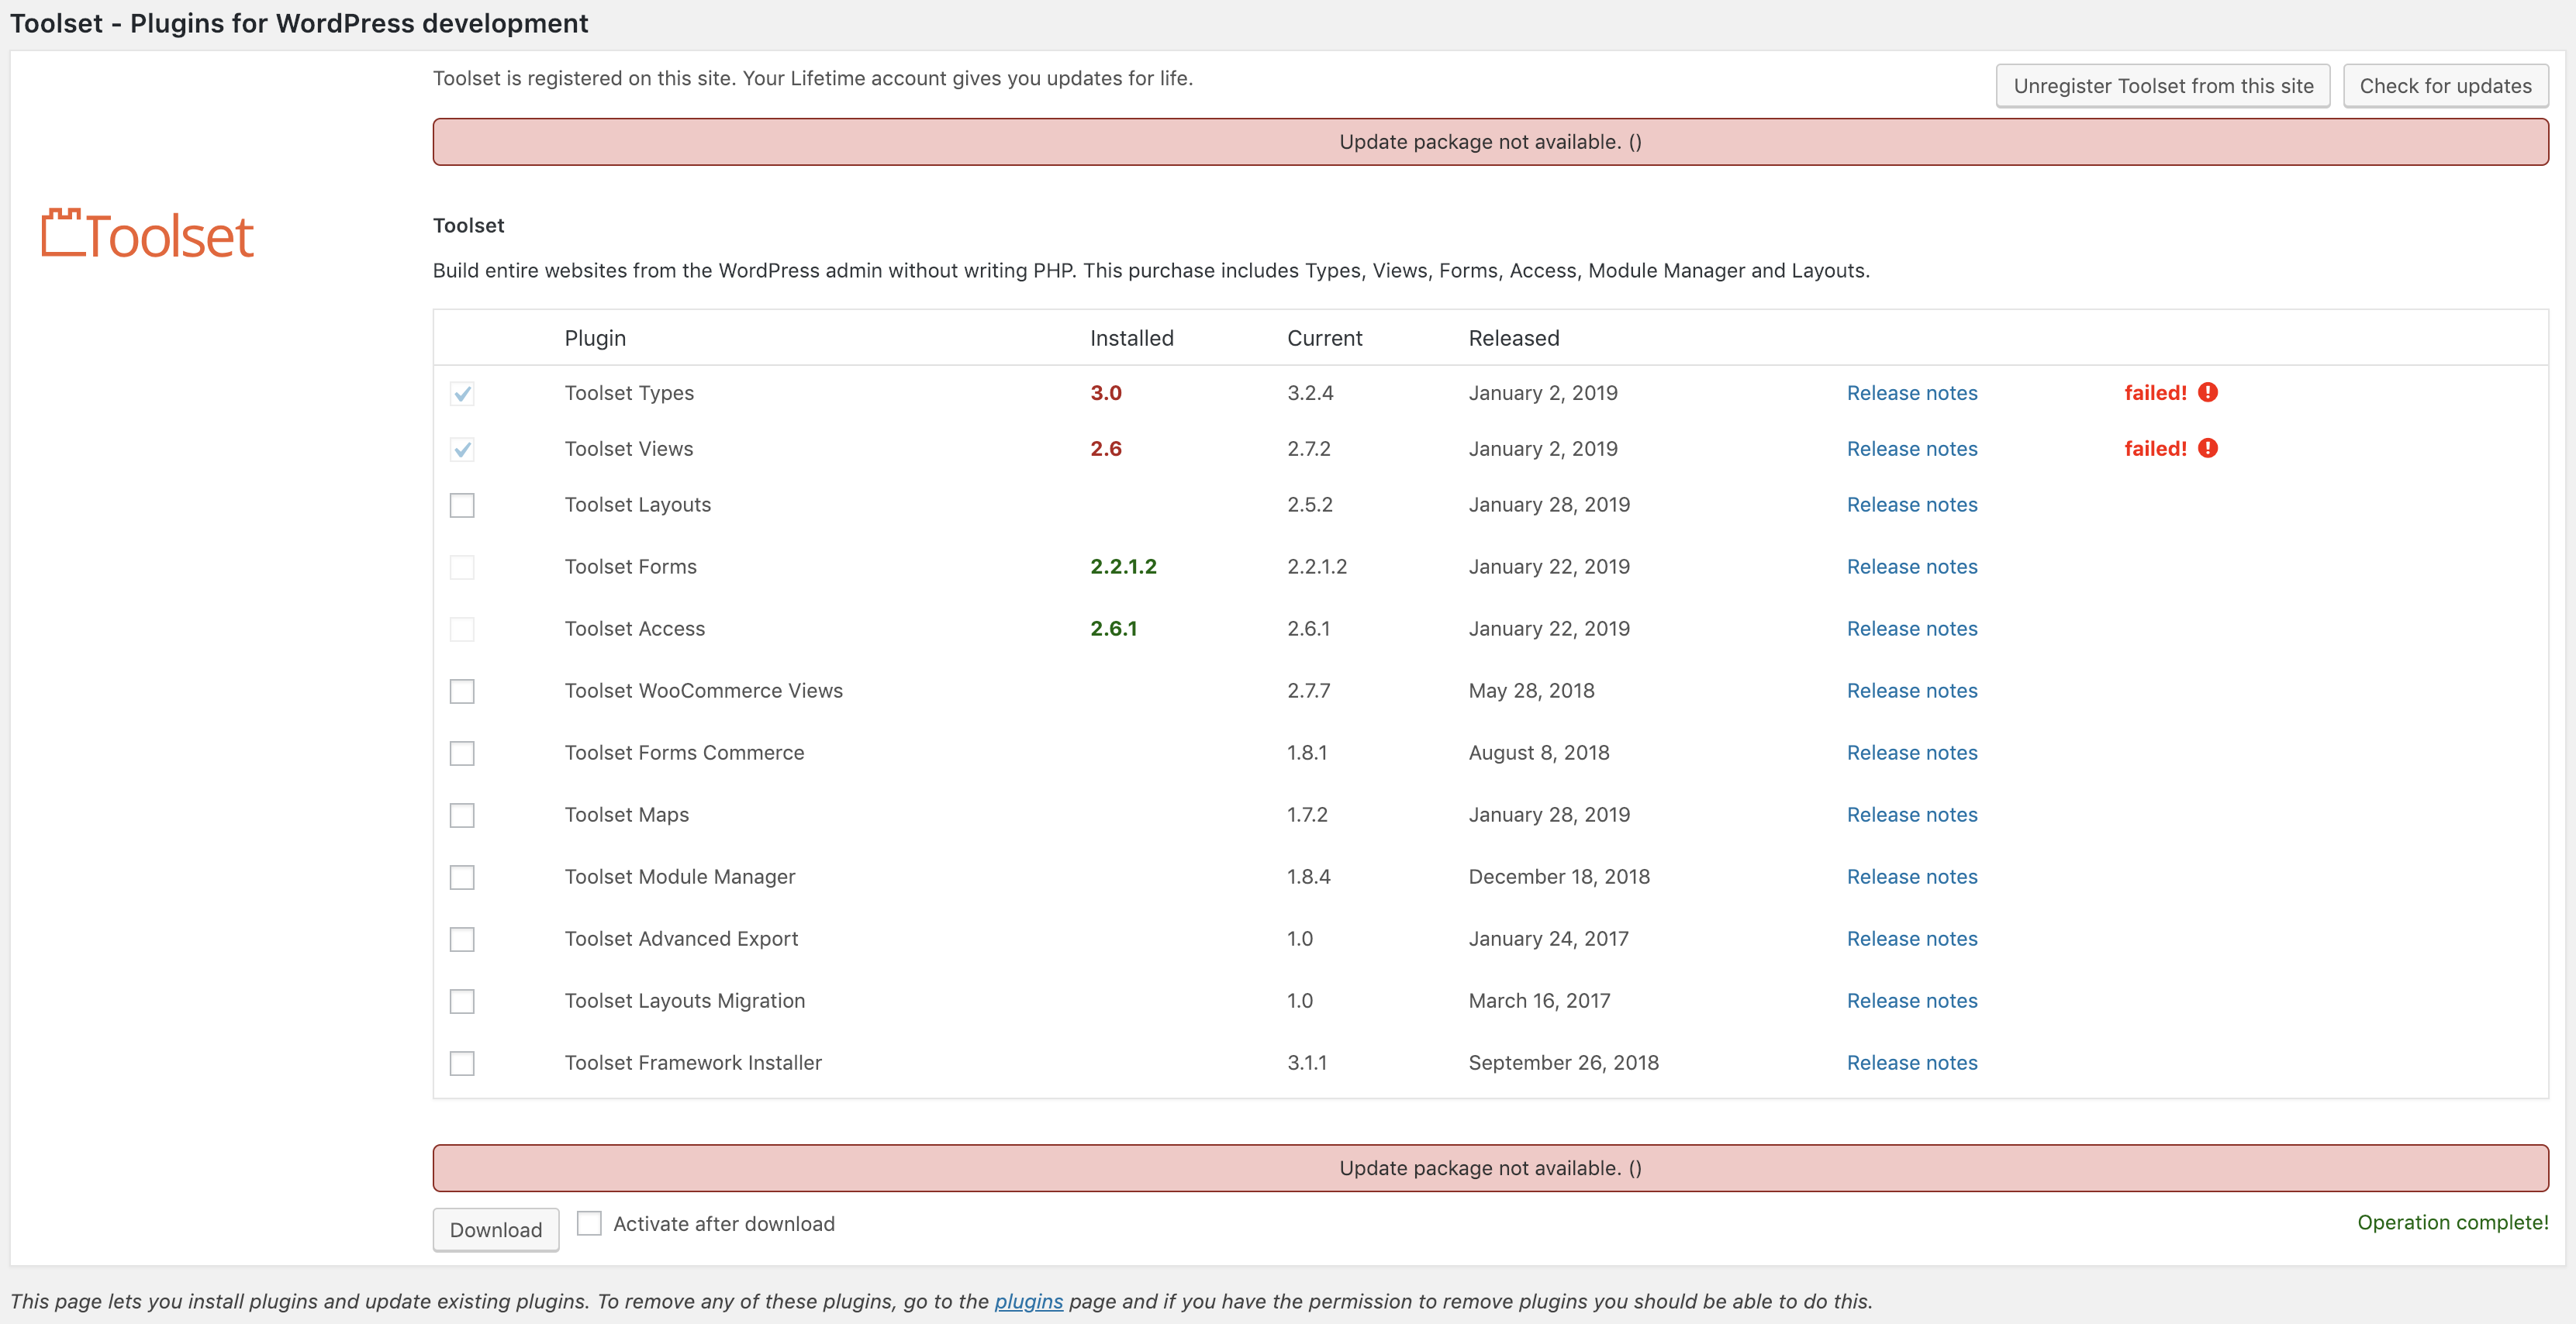Follow the plugins link in footer note

tap(1028, 1301)
